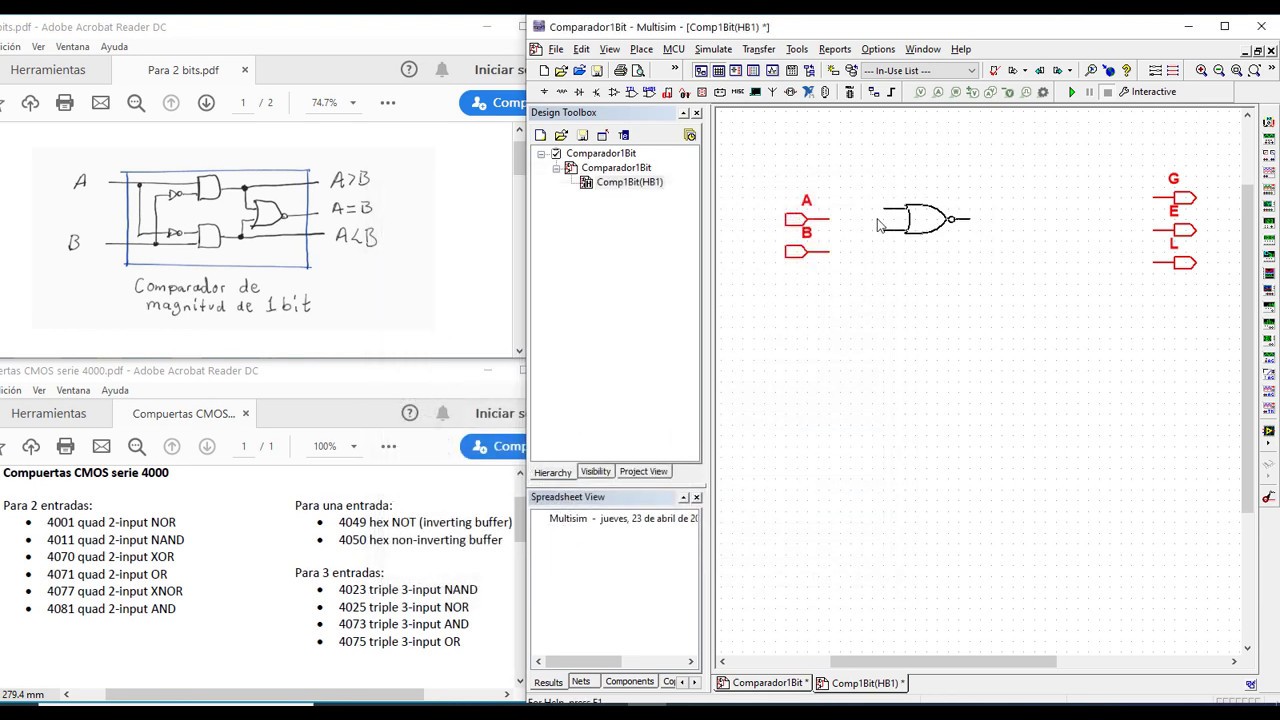This screenshot has height=720, width=1280.
Task: Open the Multisim Reports menu
Action: point(835,49)
